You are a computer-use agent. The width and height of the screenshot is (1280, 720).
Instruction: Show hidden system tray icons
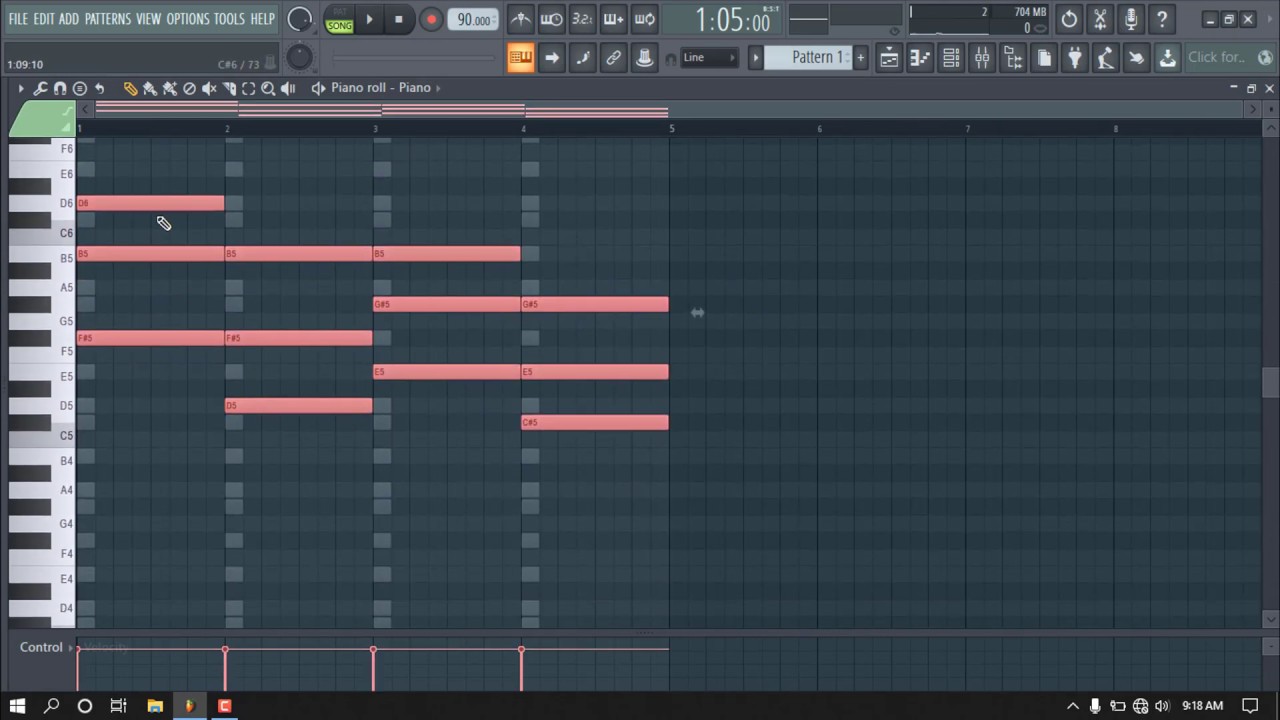pyautogui.click(x=1072, y=706)
